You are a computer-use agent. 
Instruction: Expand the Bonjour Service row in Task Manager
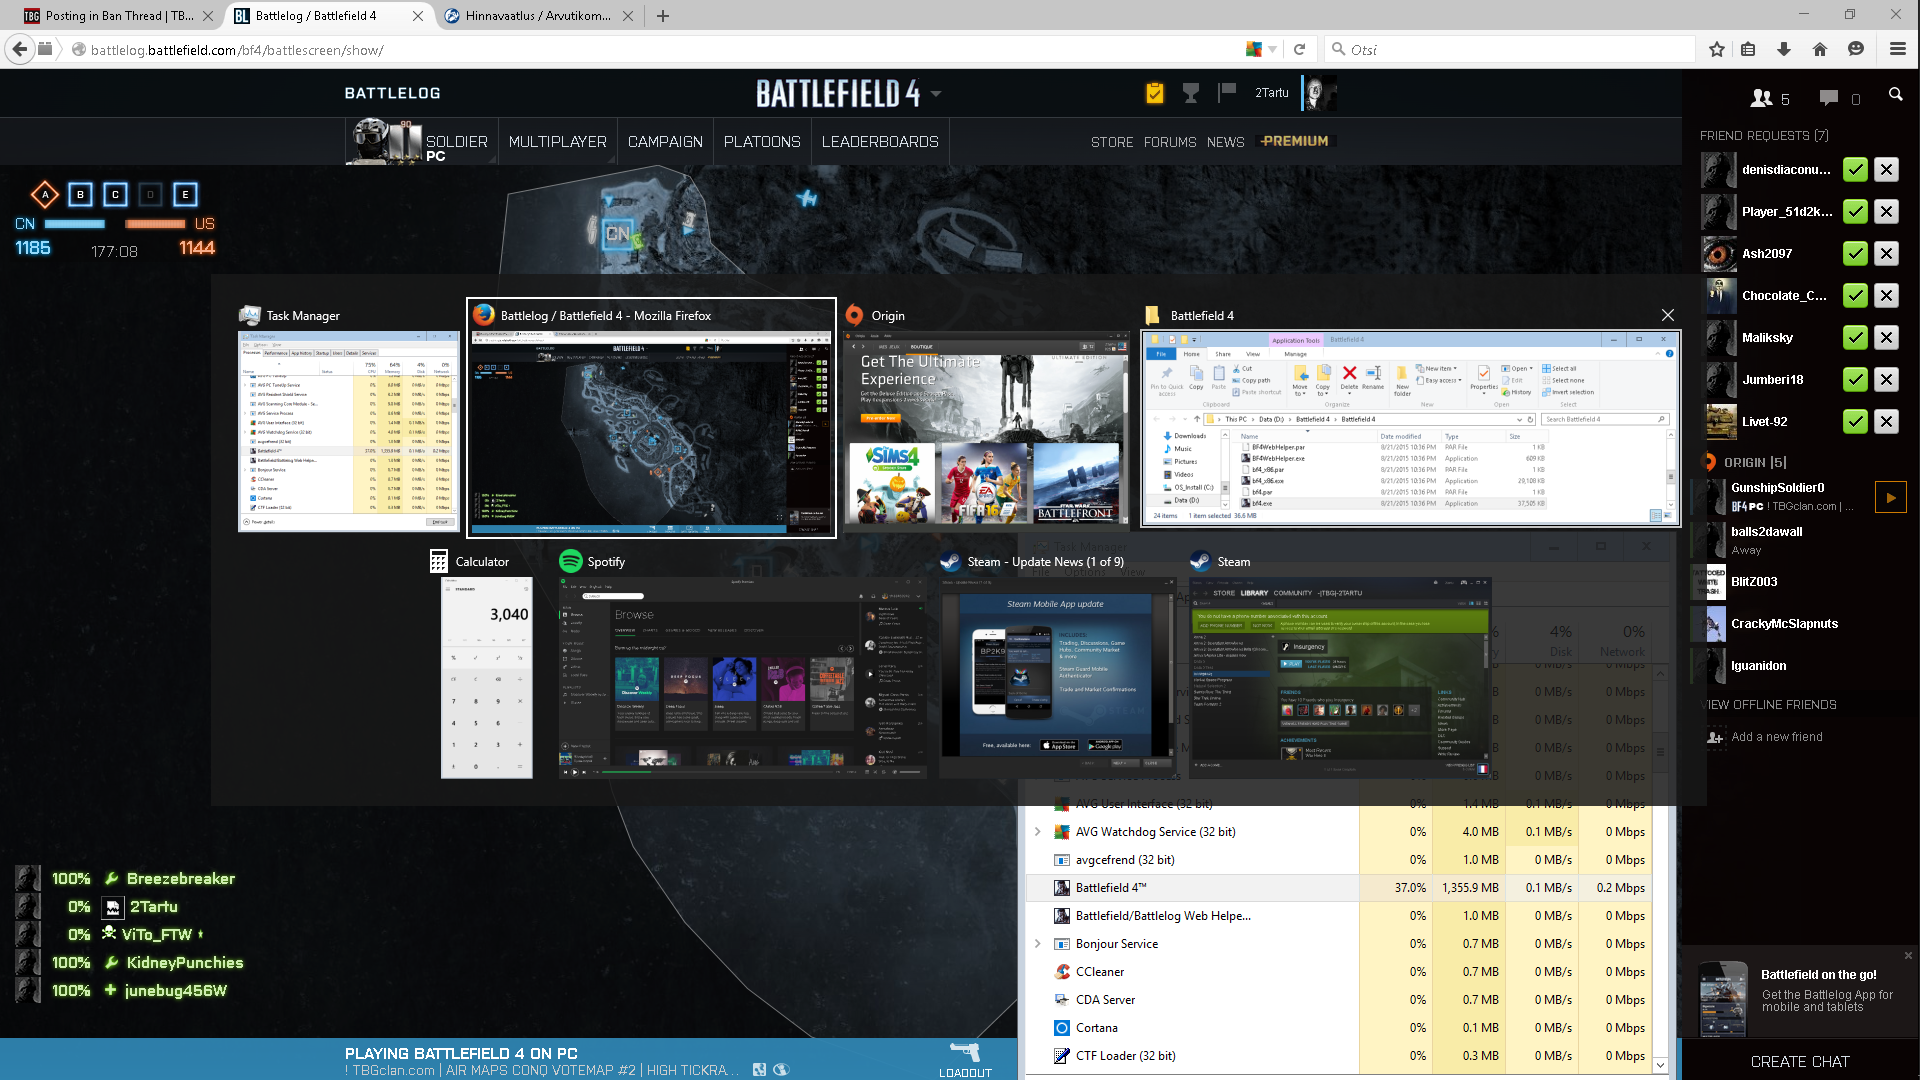pyautogui.click(x=1037, y=944)
